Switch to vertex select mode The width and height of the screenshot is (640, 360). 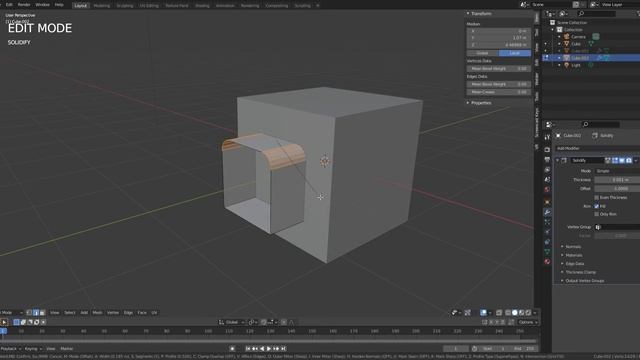click(29, 313)
